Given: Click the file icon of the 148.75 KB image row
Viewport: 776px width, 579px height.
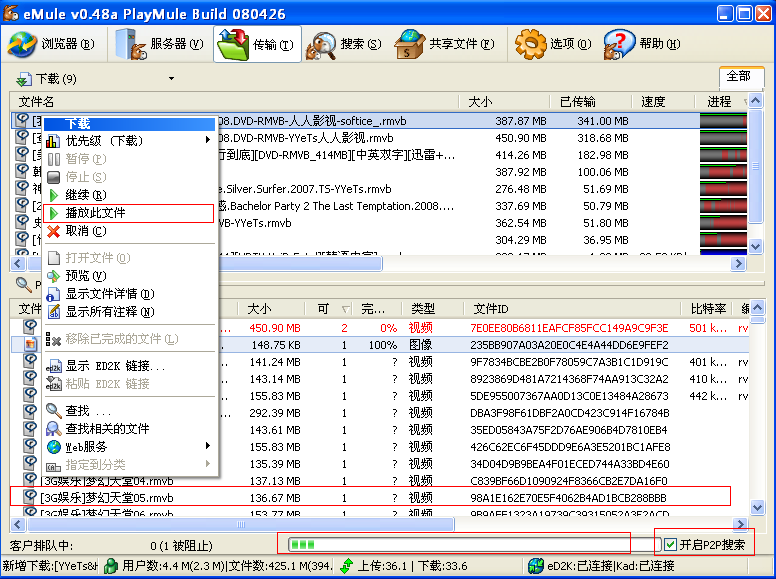Looking at the screenshot, I should click(31, 344).
